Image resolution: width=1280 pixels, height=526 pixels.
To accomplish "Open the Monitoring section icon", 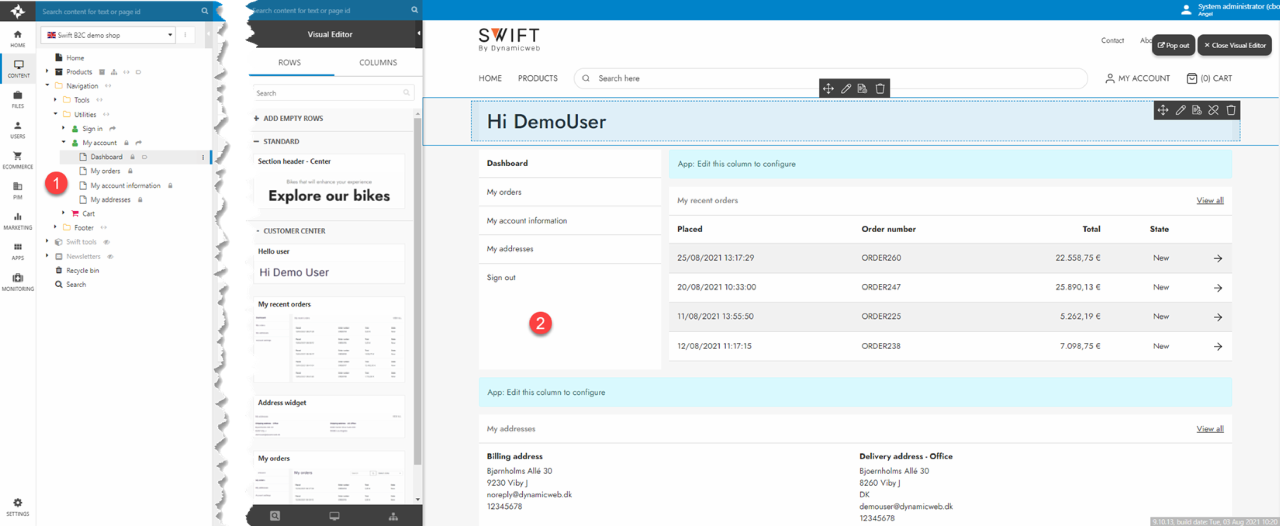I will [x=17, y=280].
